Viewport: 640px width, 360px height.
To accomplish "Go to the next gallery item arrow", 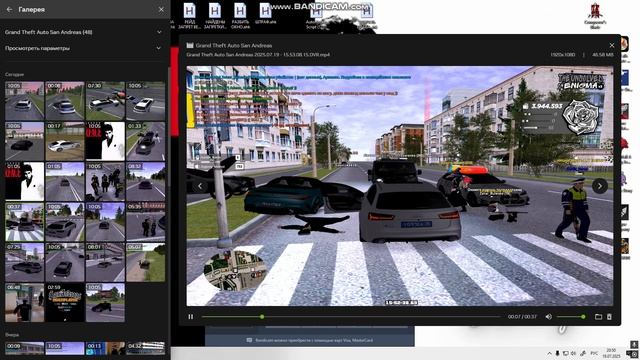I will click(x=600, y=186).
